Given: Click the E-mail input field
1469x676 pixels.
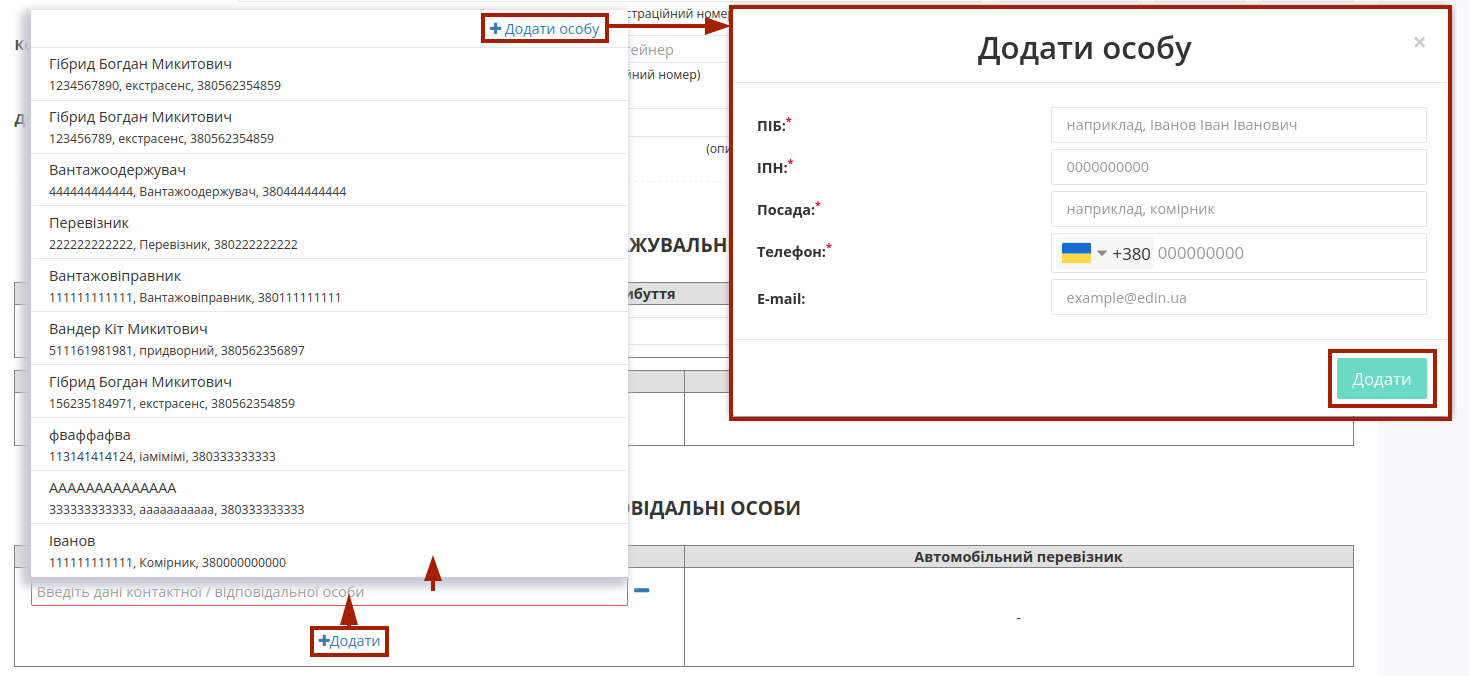Looking at the screenshot, I should pos(1238,297).
